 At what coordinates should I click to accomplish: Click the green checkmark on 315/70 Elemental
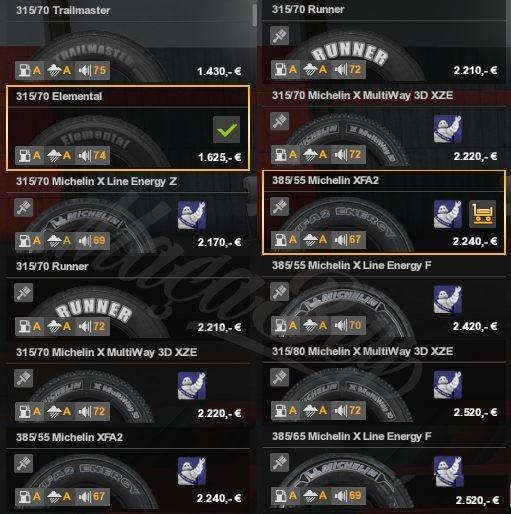[226, 130]
